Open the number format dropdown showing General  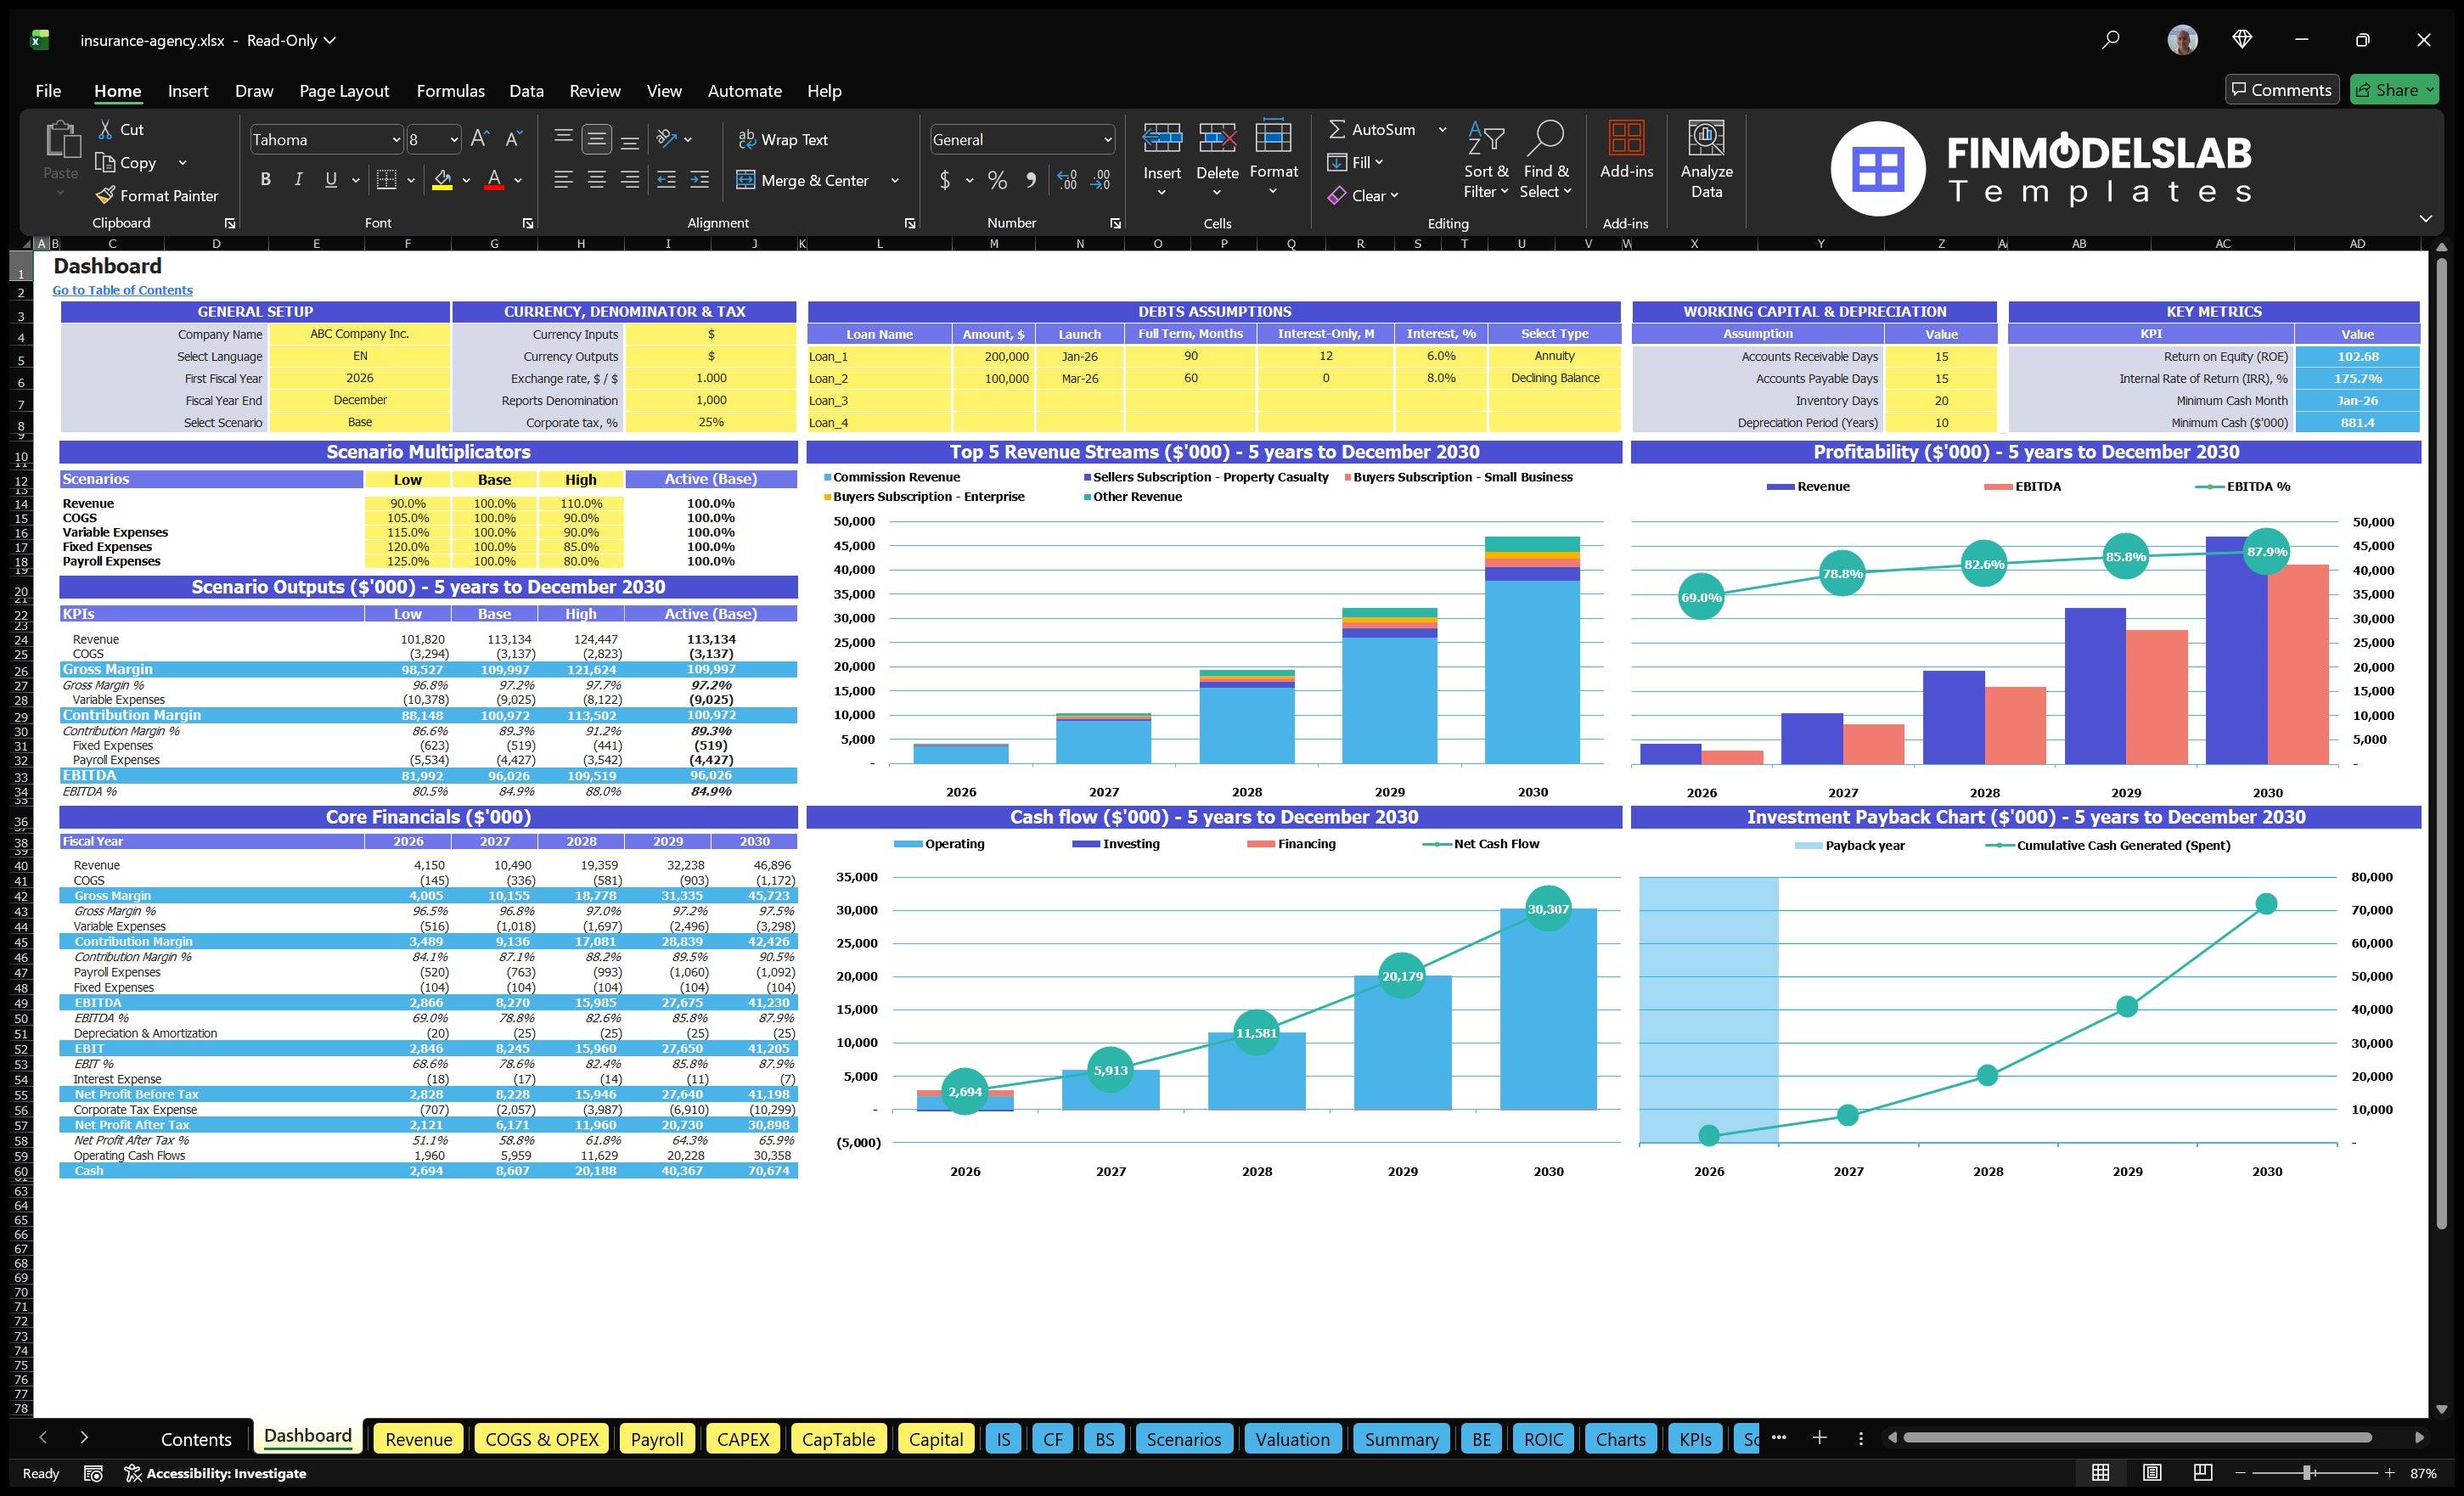pos(1106,139)
